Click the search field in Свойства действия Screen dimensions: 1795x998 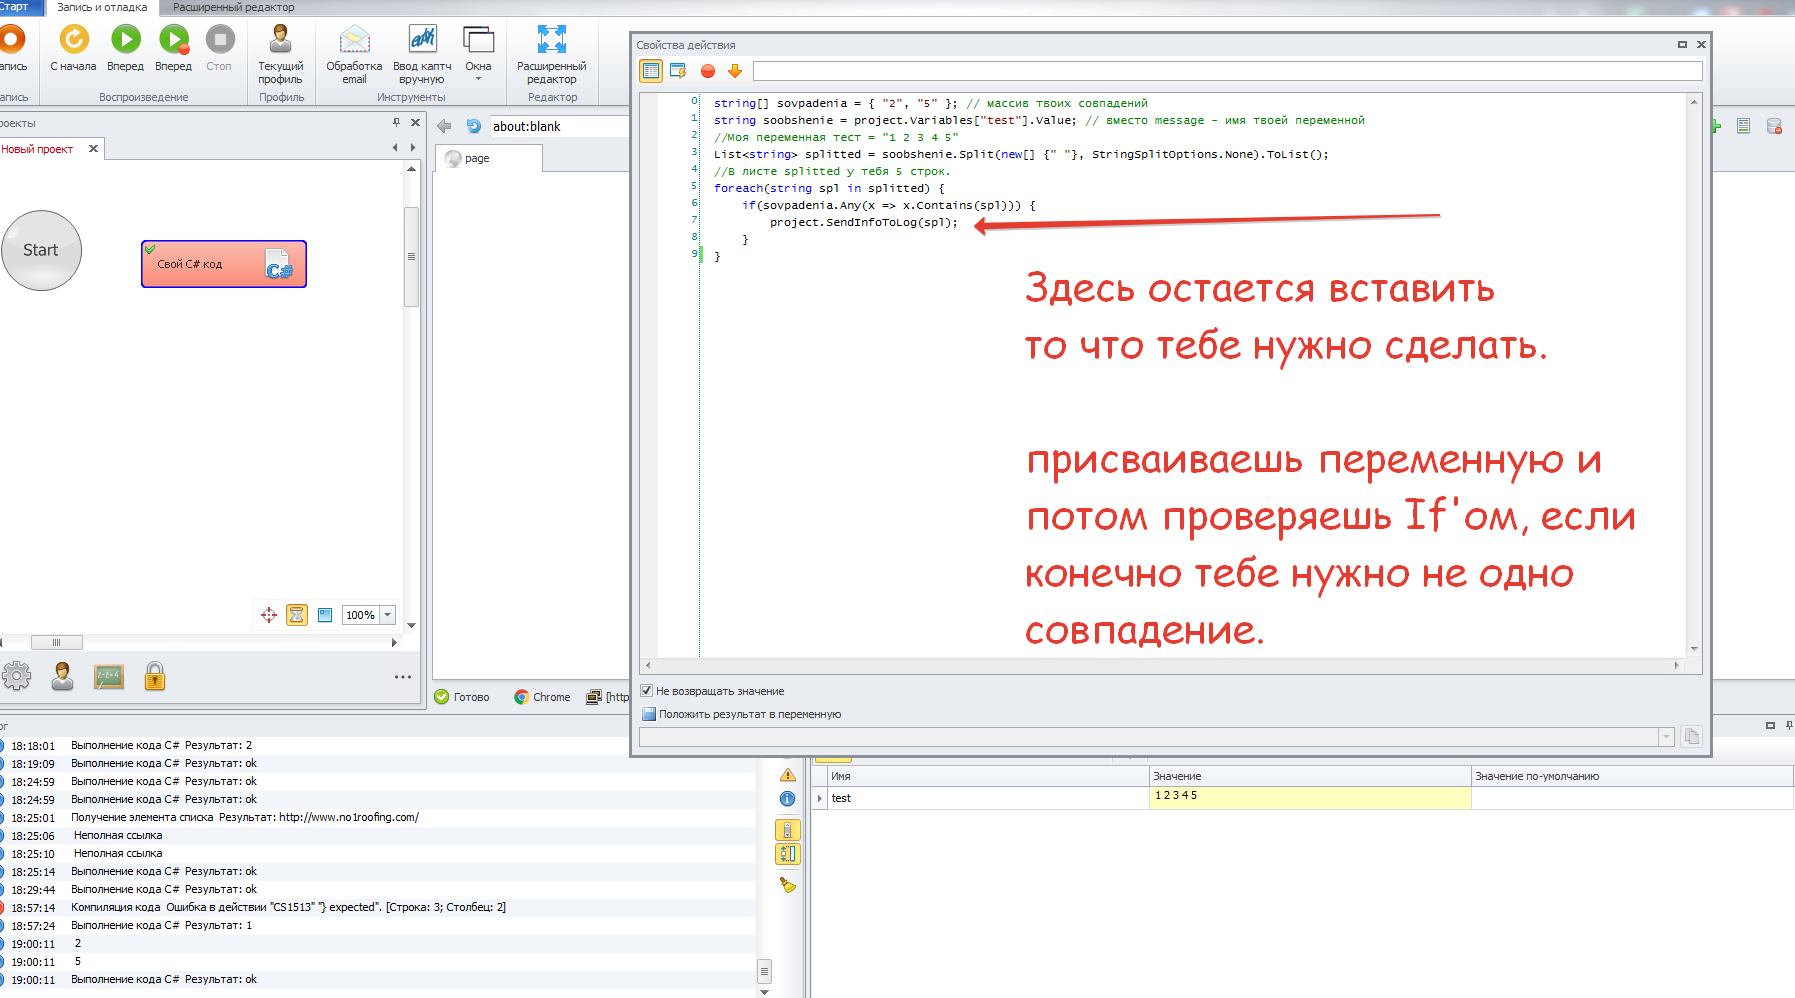click(x=1227, y=71)
